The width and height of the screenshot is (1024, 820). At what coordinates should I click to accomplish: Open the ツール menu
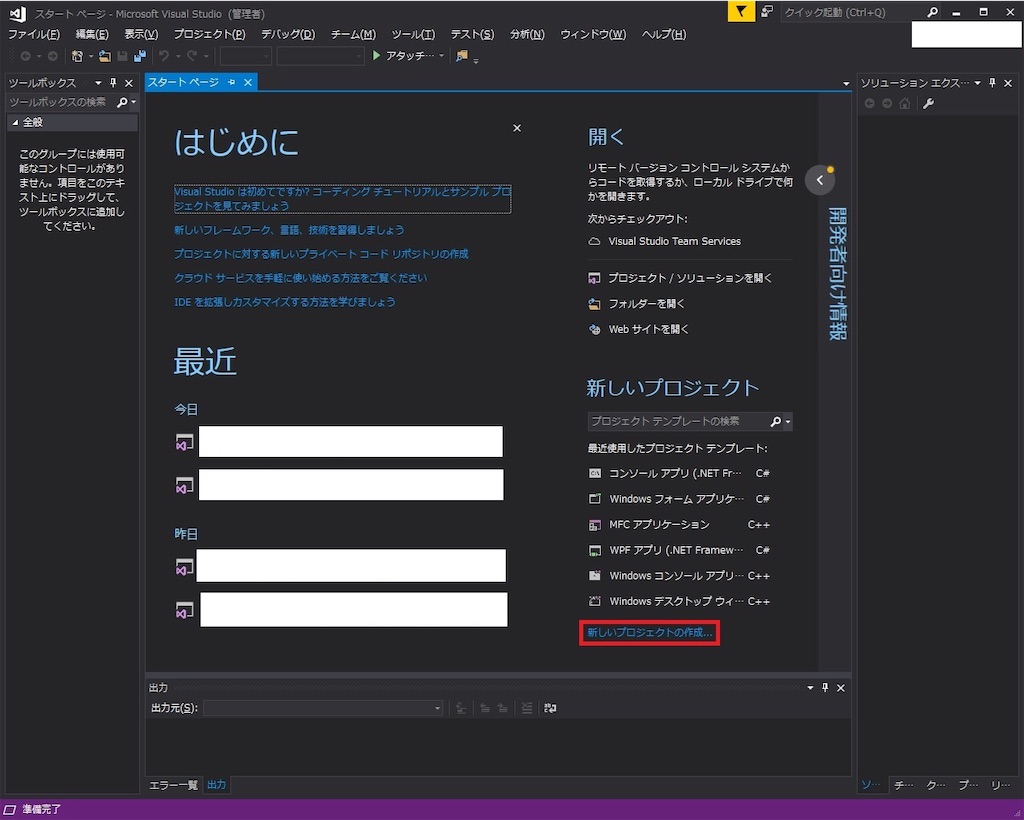[x=413, y=35]
